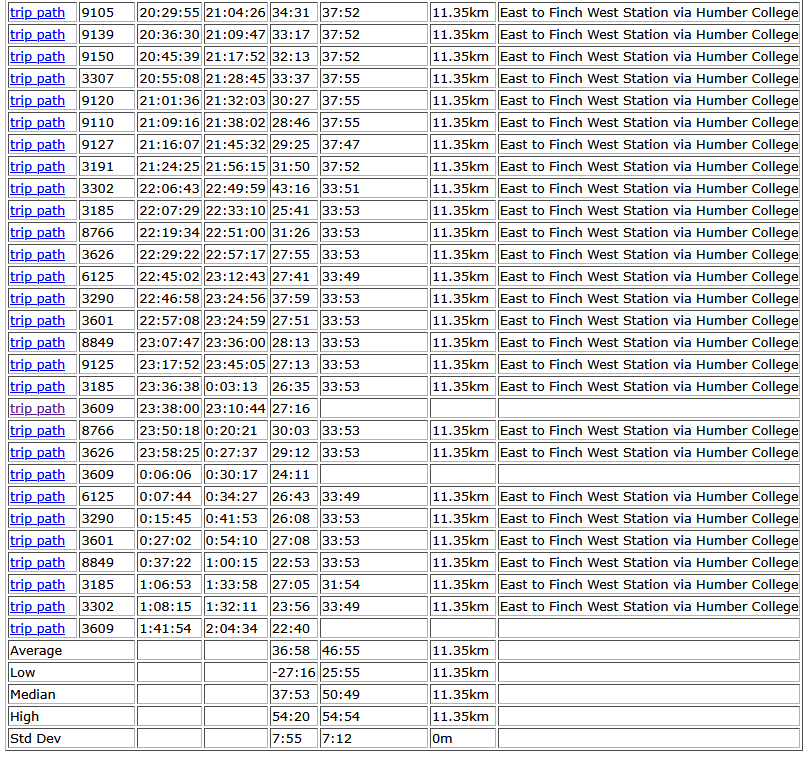Open trip path for vehicle 9110 at 21:09:16
This screenshot has width=810, height=761.
pyautogui.click(x=37, y=123)
